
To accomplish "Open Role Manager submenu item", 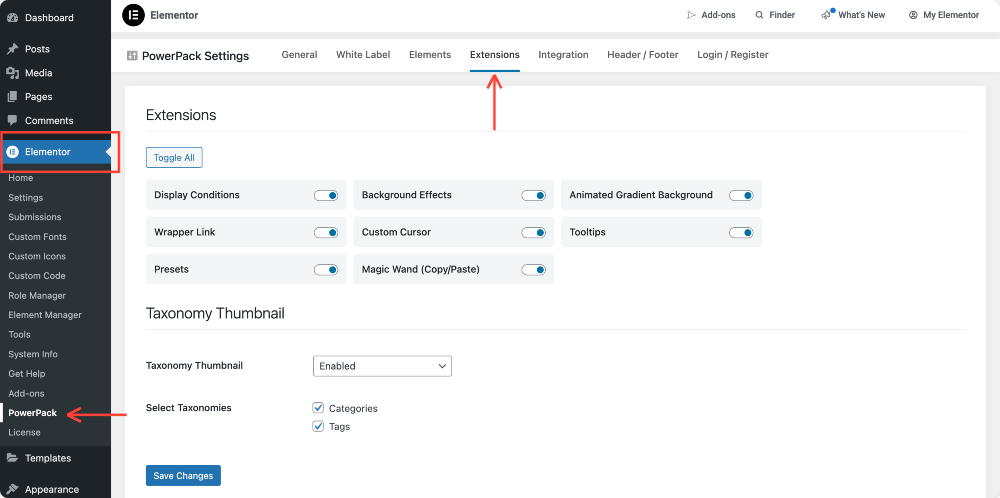I will point(37,295).
